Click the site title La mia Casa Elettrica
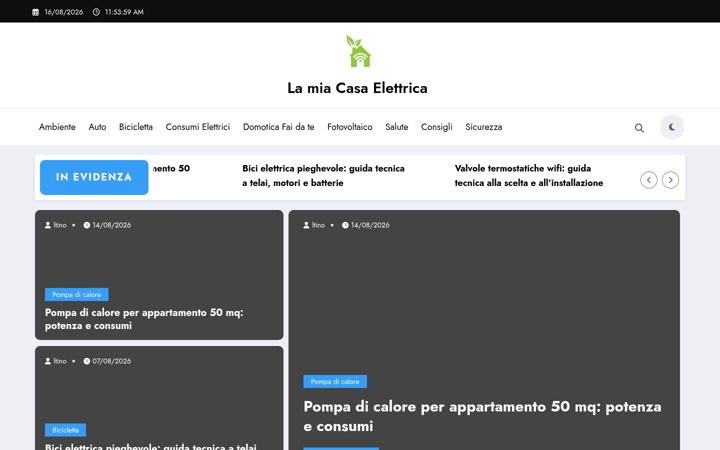Viewport: 720px width, 450px height. [x=357, y=88]
